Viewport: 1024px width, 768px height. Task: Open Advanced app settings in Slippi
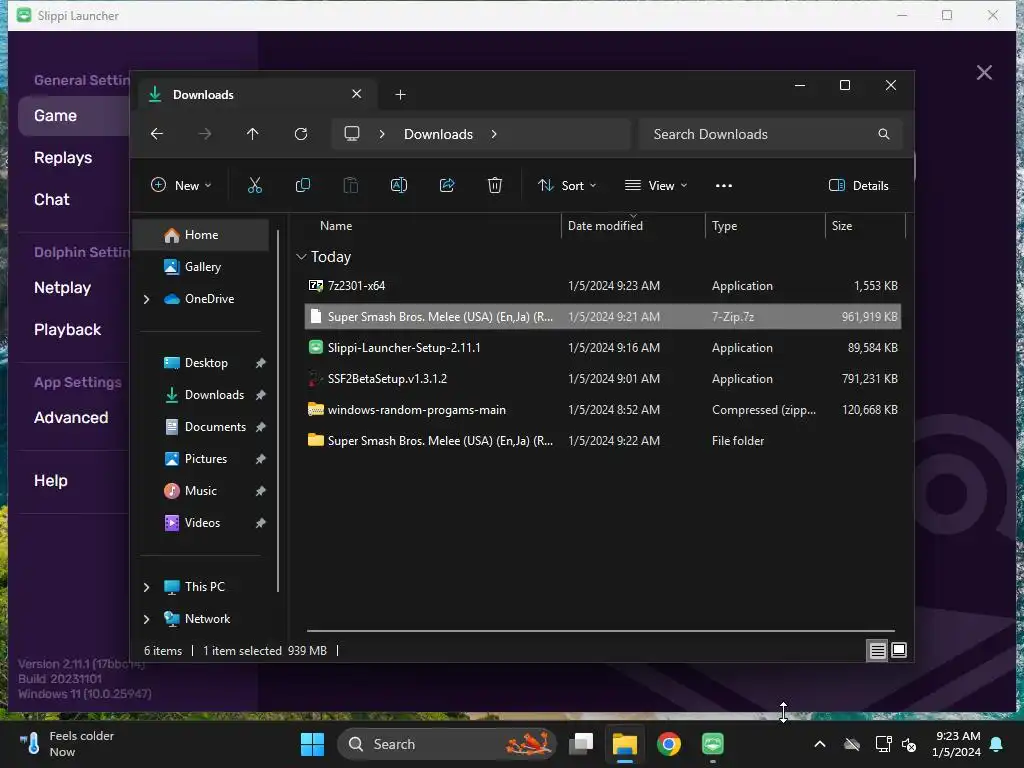coord(71,417)
